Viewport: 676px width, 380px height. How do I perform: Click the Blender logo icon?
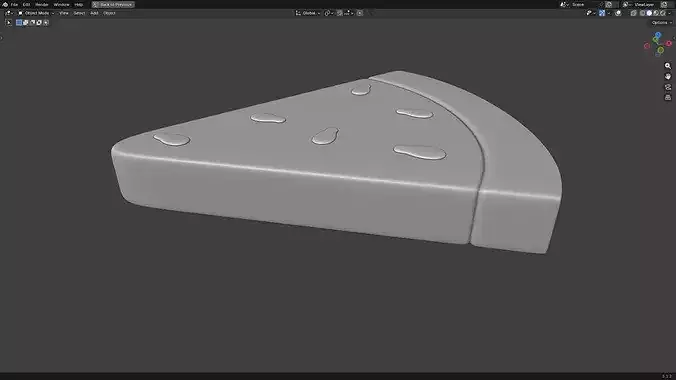click(5, 4)
